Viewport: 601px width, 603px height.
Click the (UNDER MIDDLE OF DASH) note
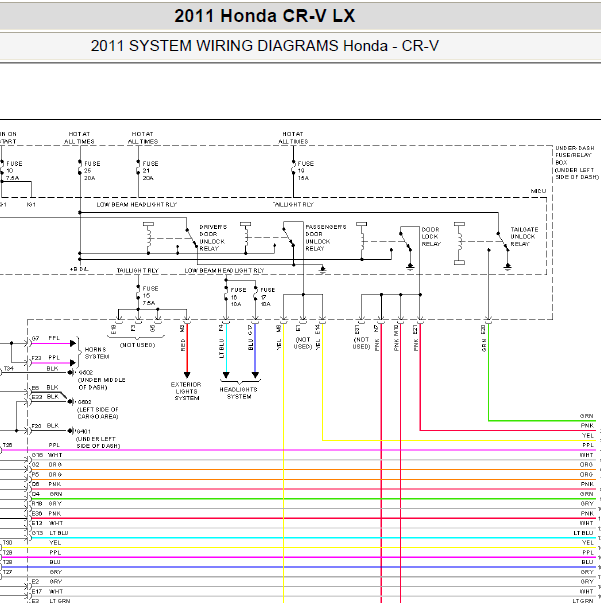point(102,384)
